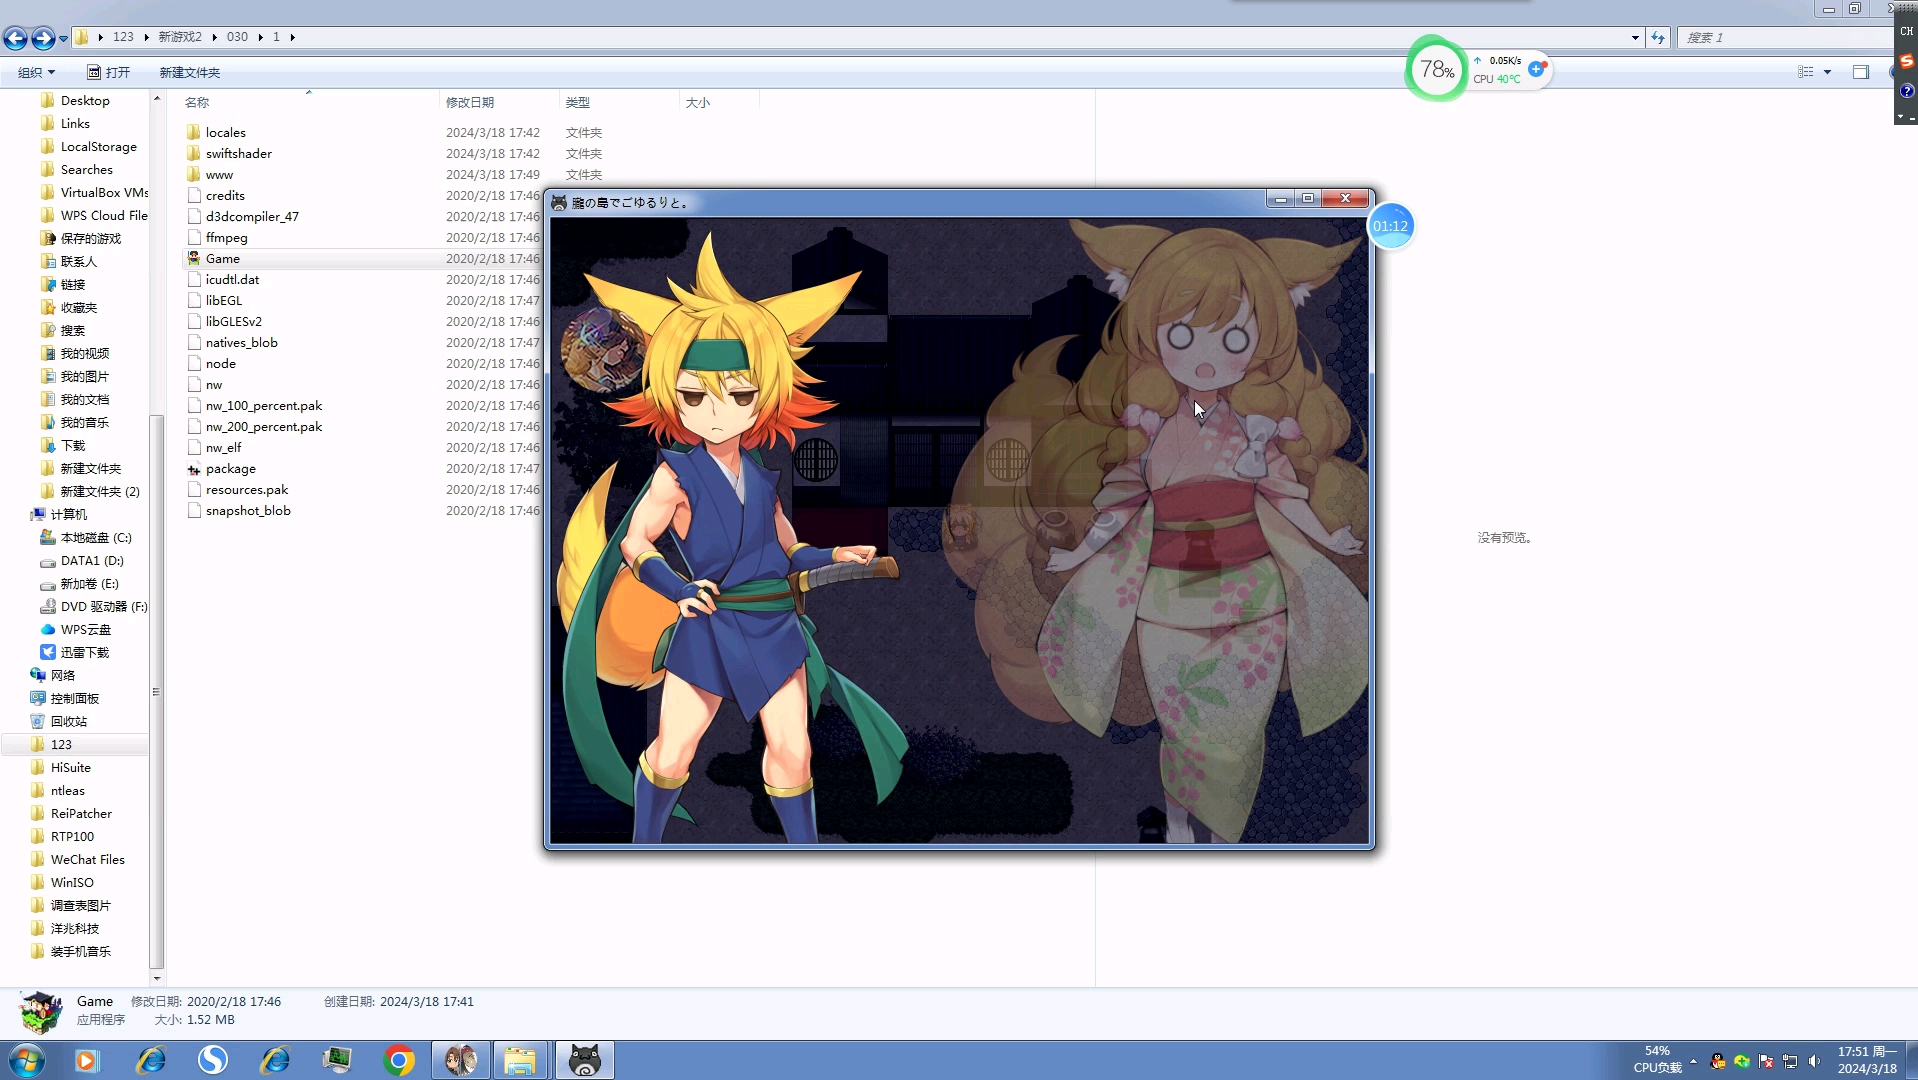
Task: Sort by 修改日期 column header
Action: click(x=469, y=102)
